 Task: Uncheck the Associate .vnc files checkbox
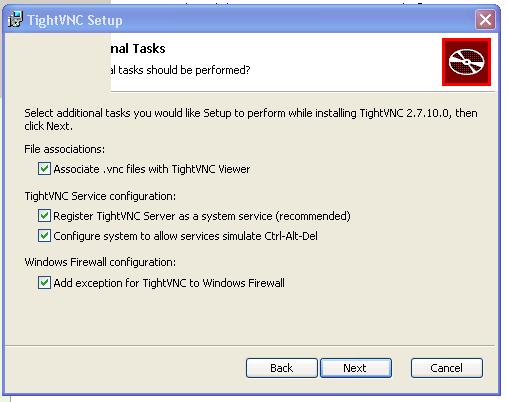click(x=44, y=169)
